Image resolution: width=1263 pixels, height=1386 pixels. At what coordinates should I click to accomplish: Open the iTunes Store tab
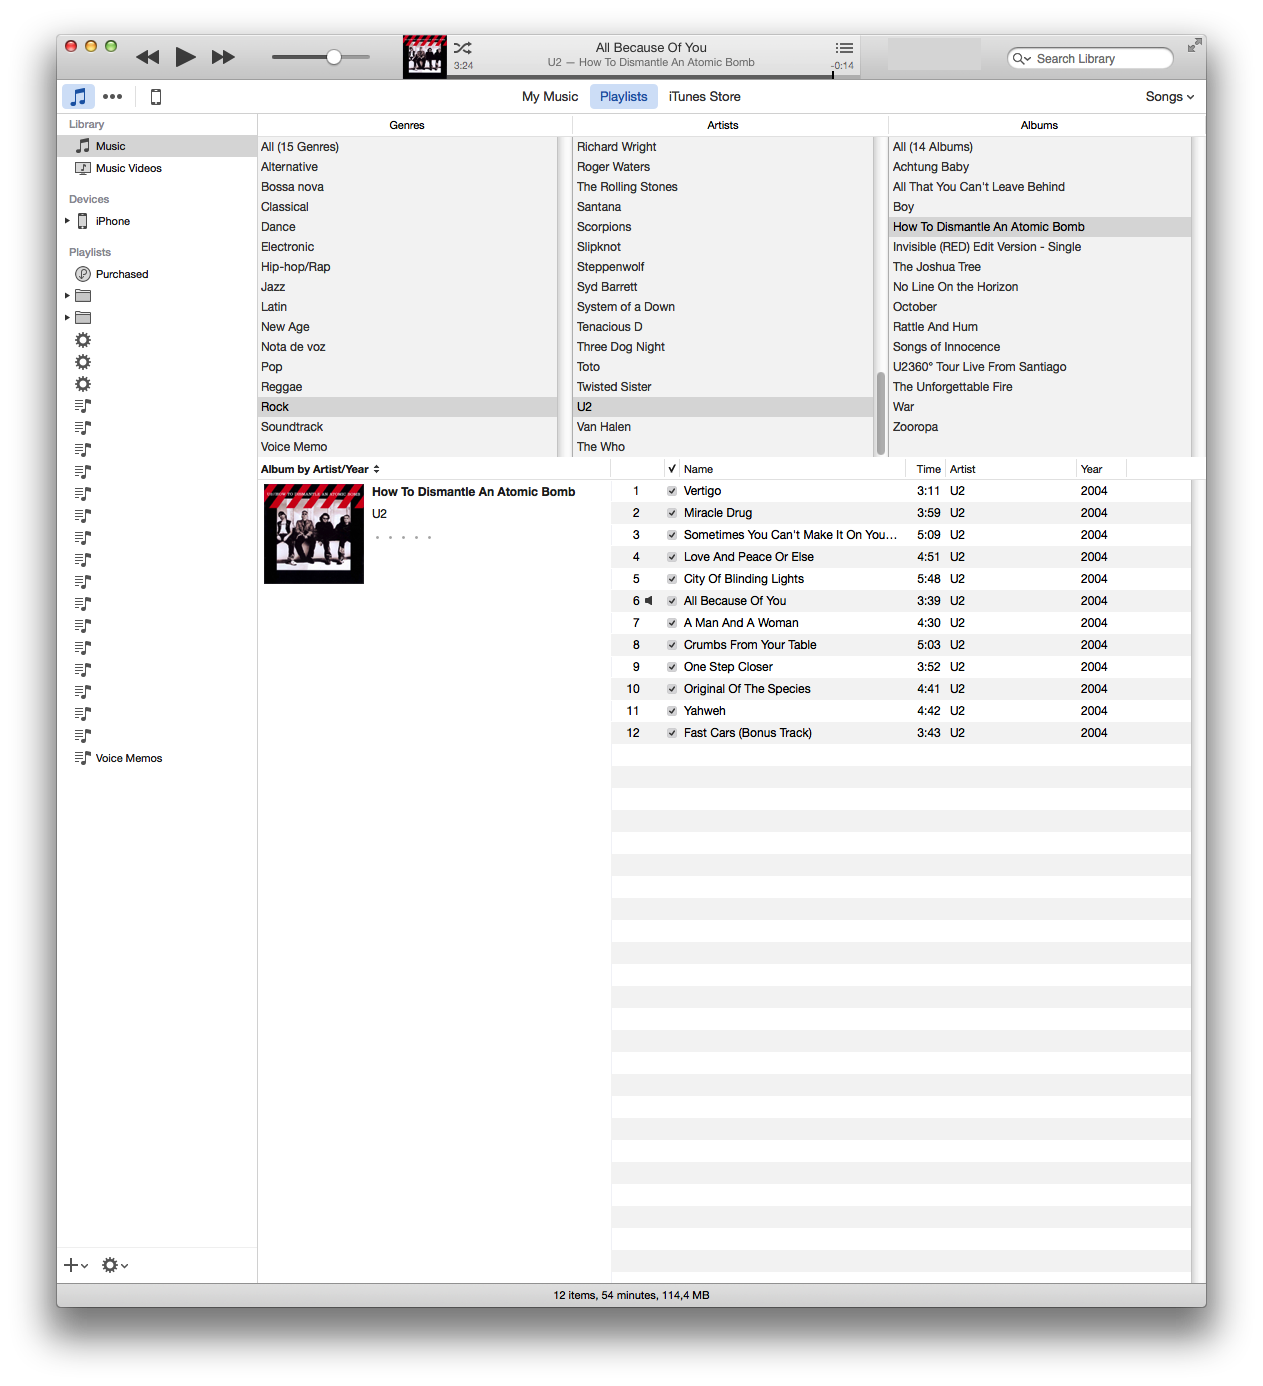tap(705, 97)
